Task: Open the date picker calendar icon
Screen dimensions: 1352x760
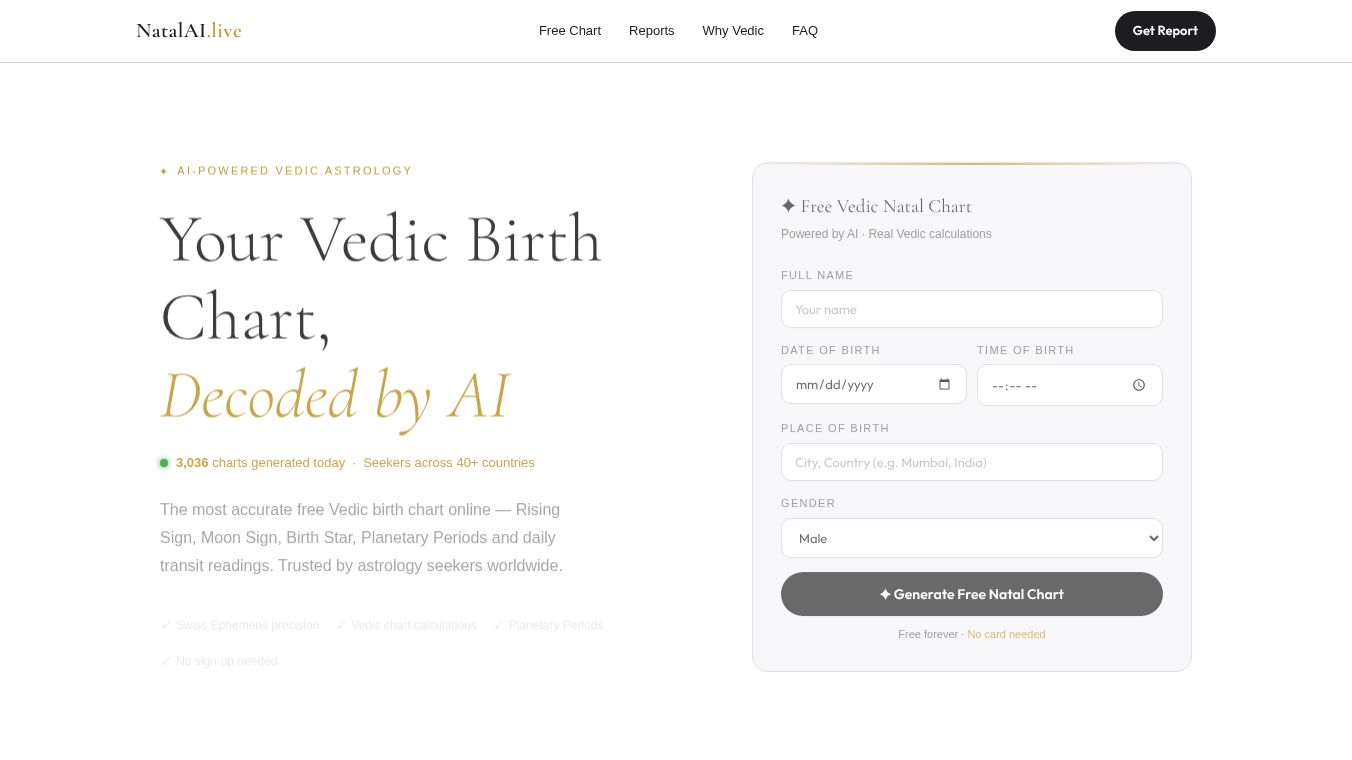Action: pos(944,384)
